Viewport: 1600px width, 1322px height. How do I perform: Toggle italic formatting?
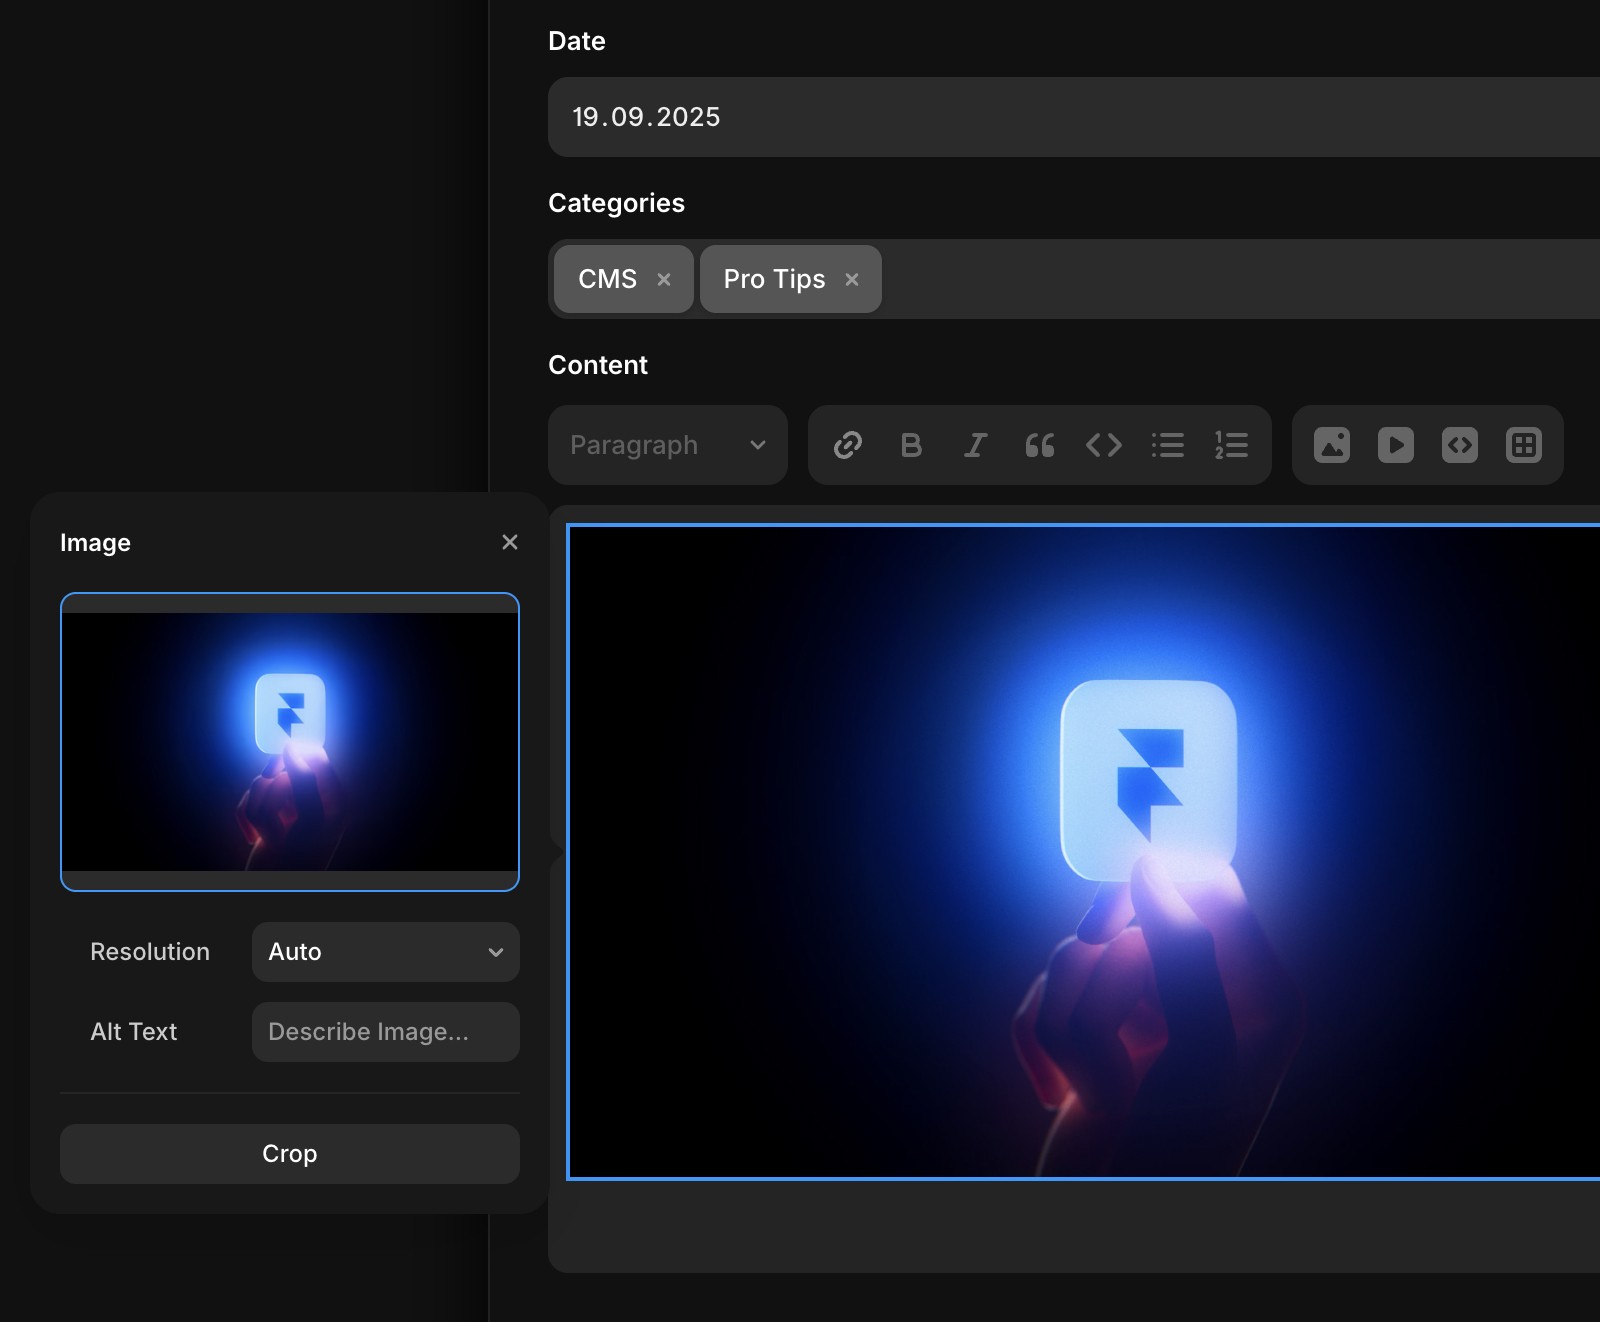click(x=975, y=445)
